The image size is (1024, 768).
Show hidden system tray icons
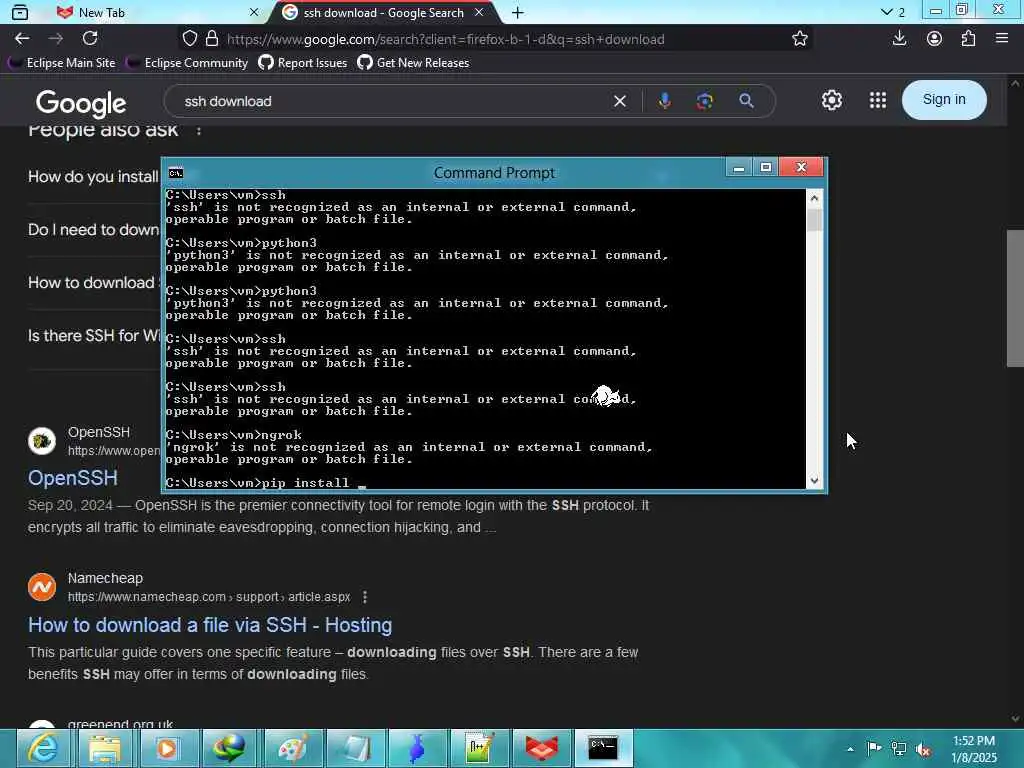click(x=850, y=749)
